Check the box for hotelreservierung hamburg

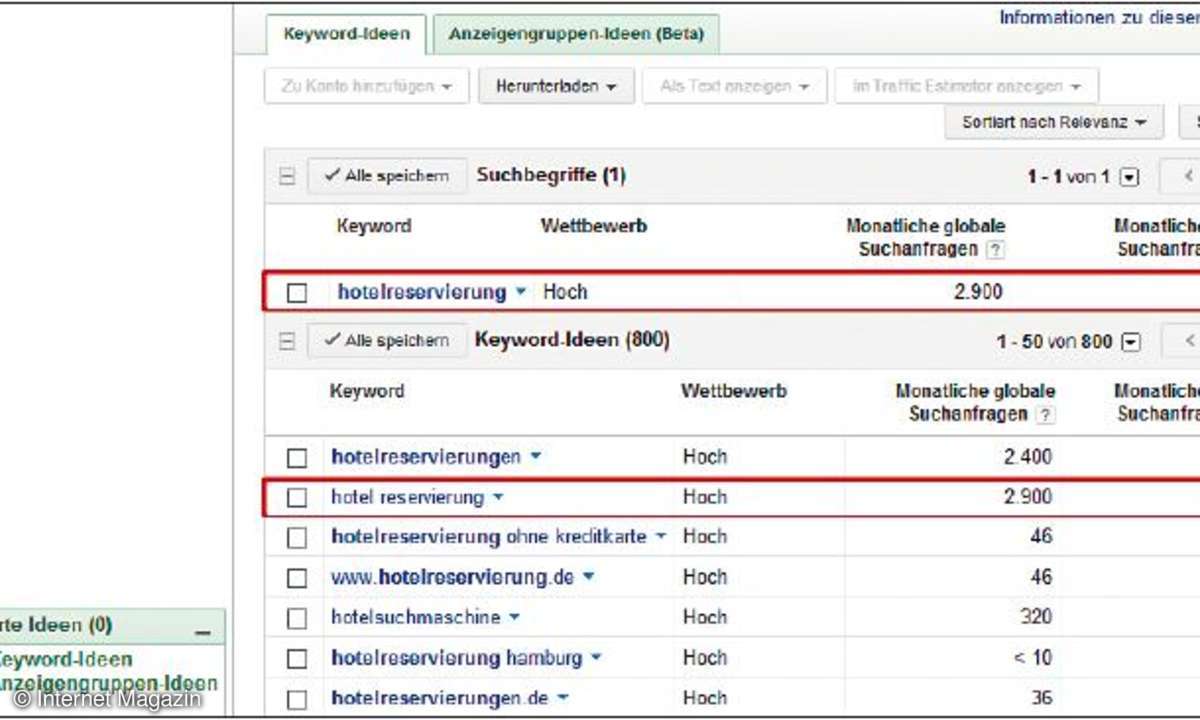[x=297, y=659]
